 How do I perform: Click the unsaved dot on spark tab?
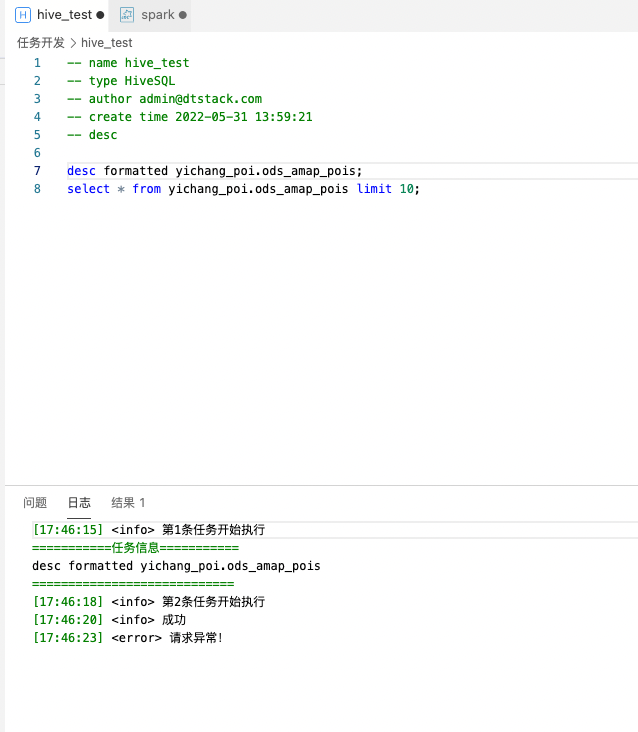182,15
